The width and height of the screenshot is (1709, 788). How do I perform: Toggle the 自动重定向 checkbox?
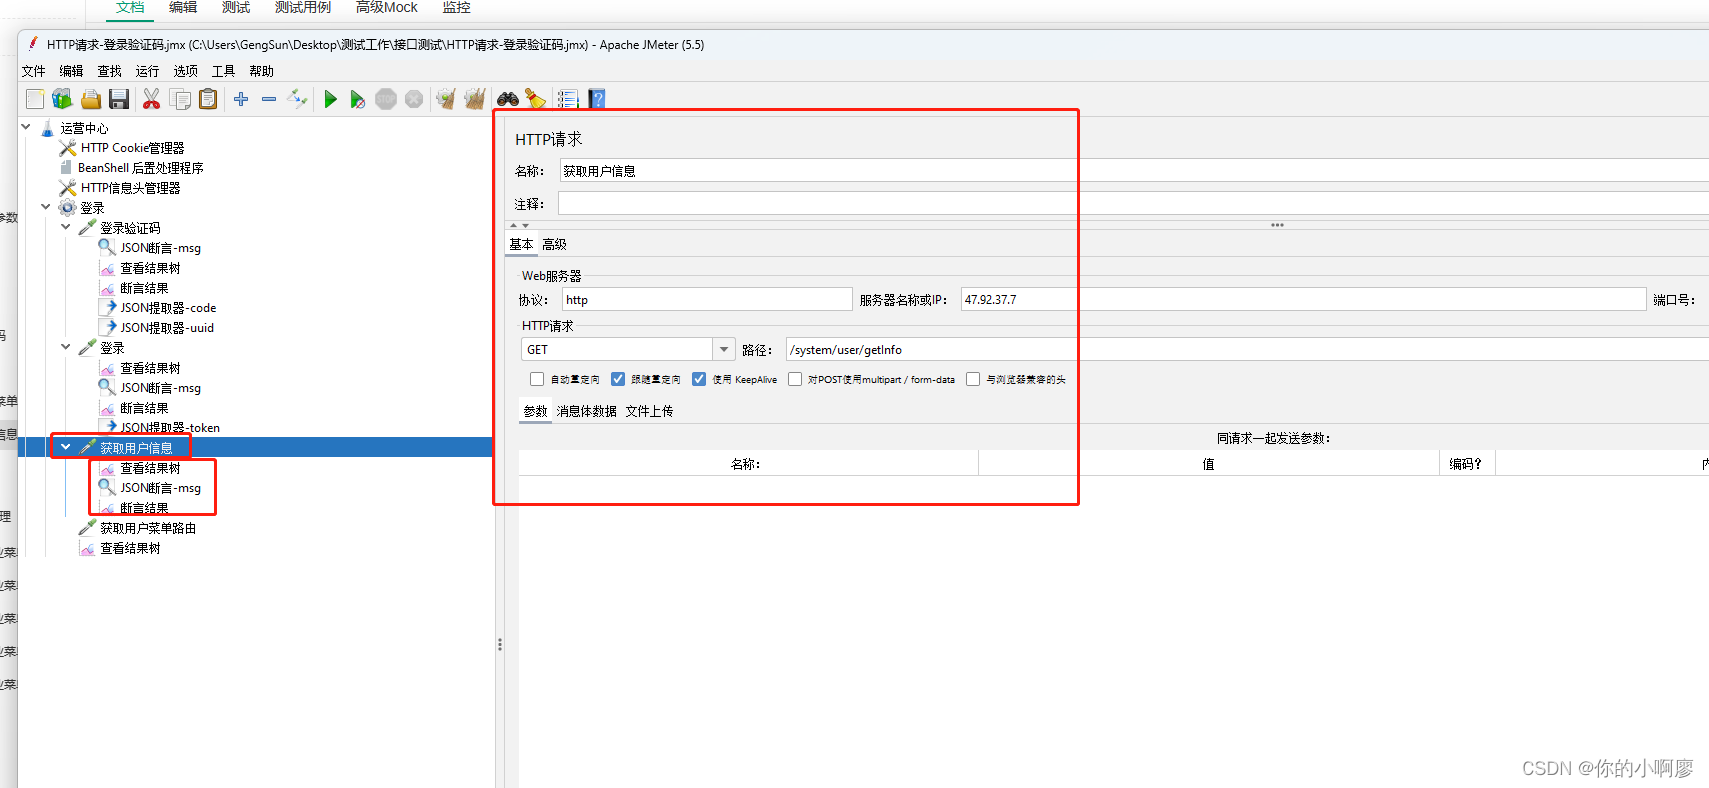click(x=537, y=379)
